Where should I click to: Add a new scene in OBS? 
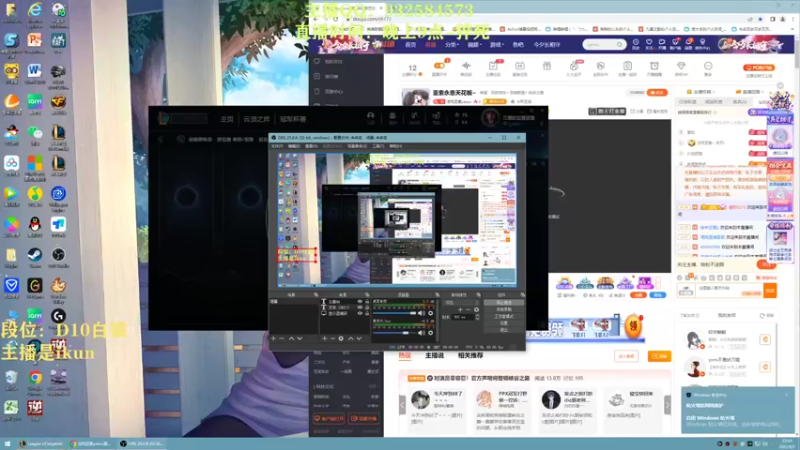[x=273, y=338]
